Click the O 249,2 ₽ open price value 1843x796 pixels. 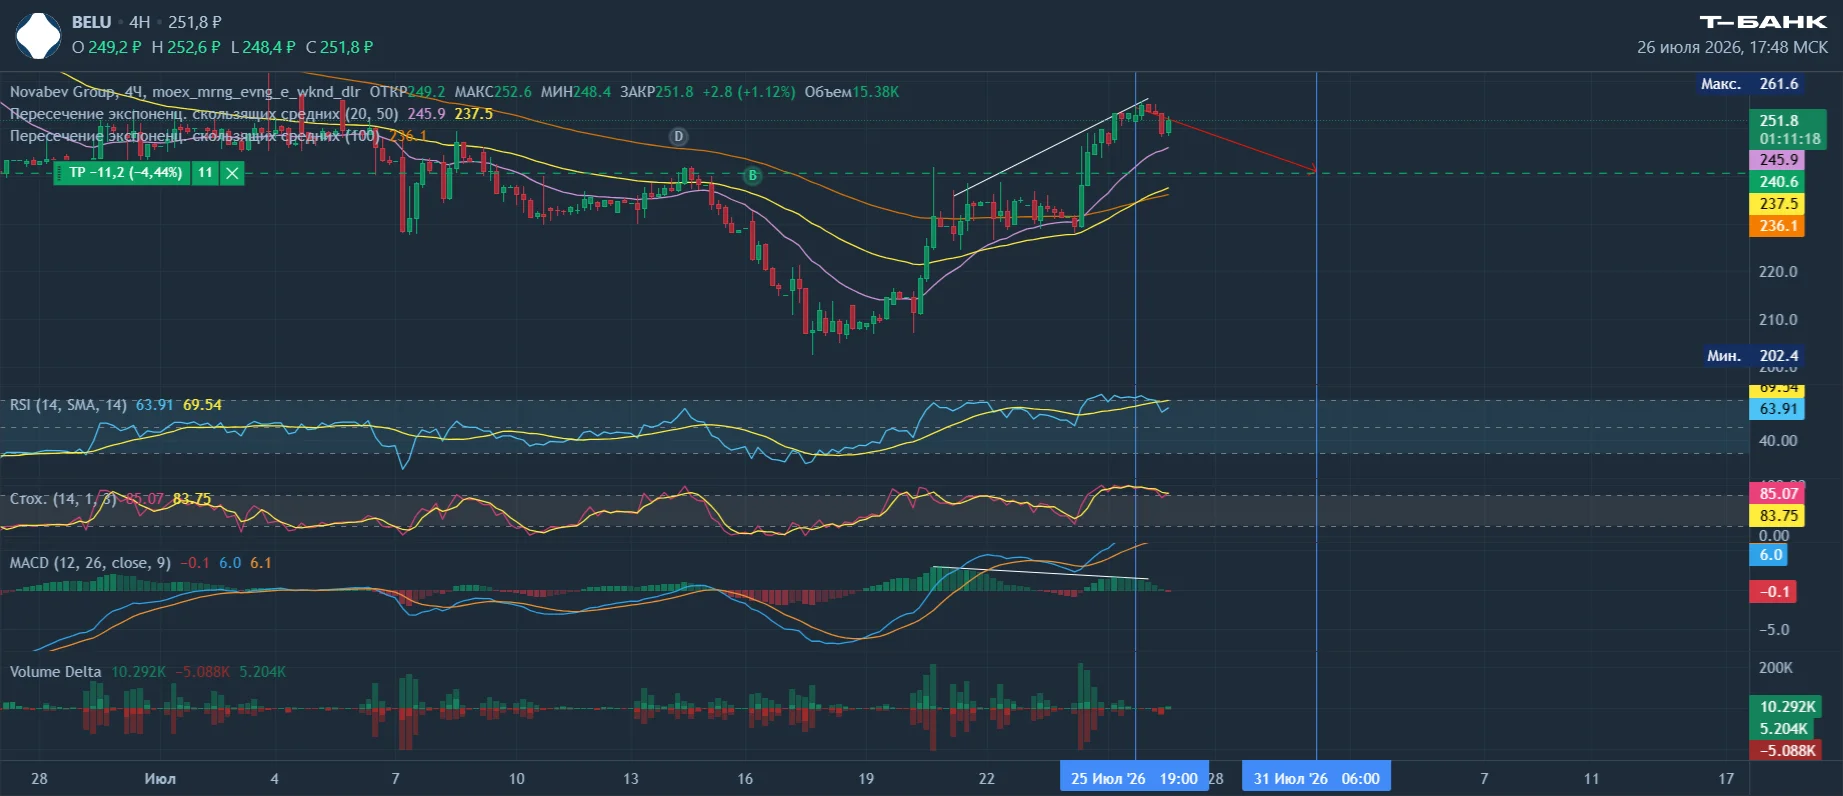pyautogui.click(x=107, y=47)
